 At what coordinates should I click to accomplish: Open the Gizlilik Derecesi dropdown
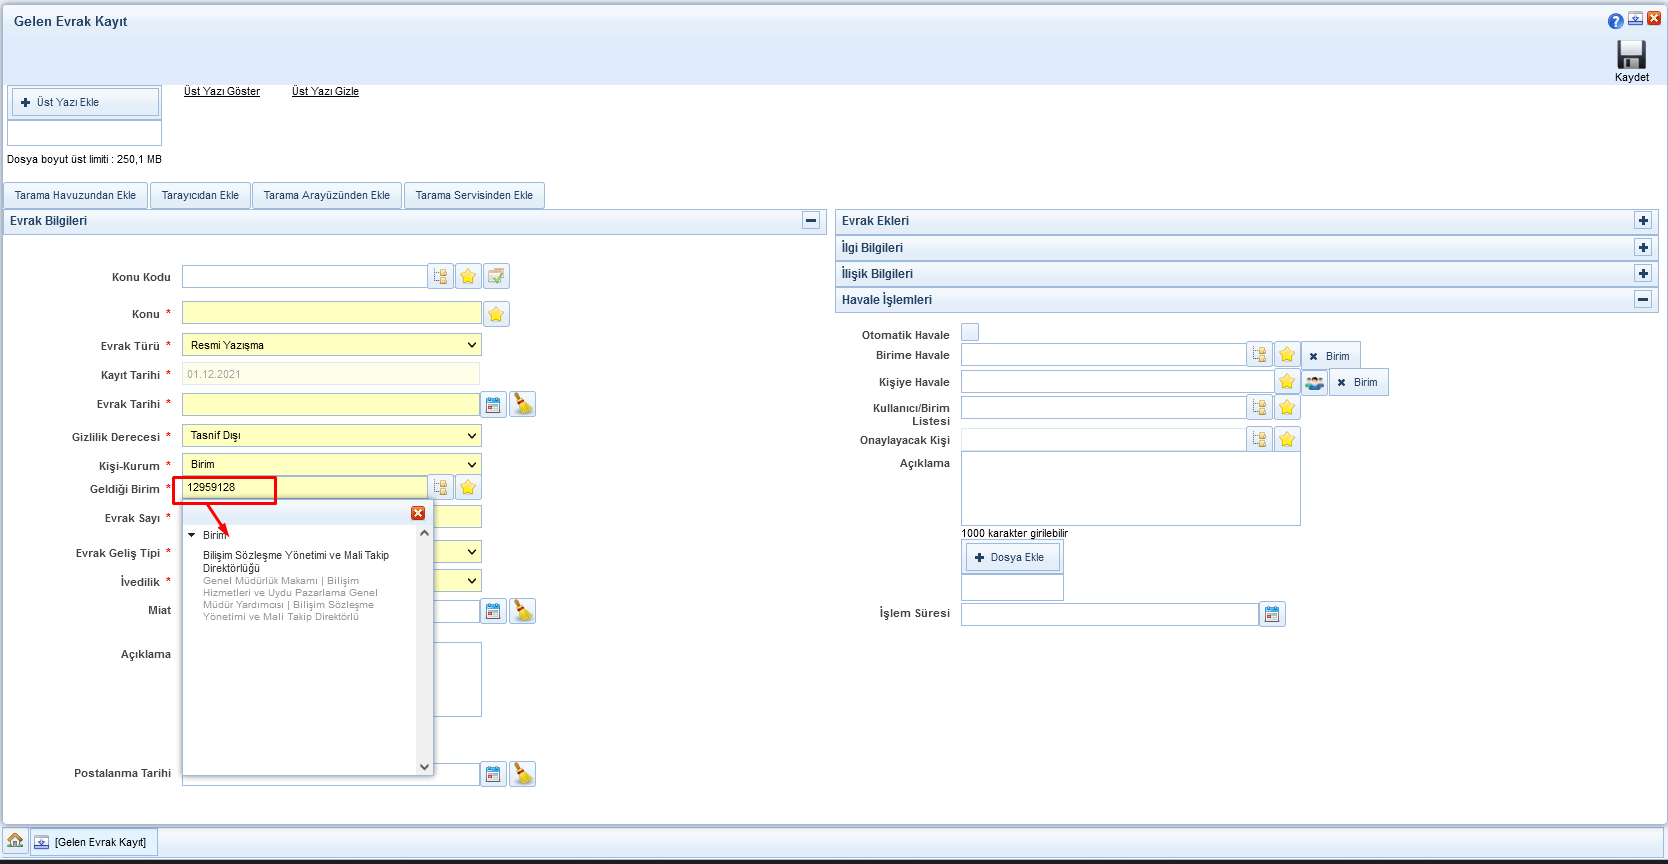pos(331,436)
